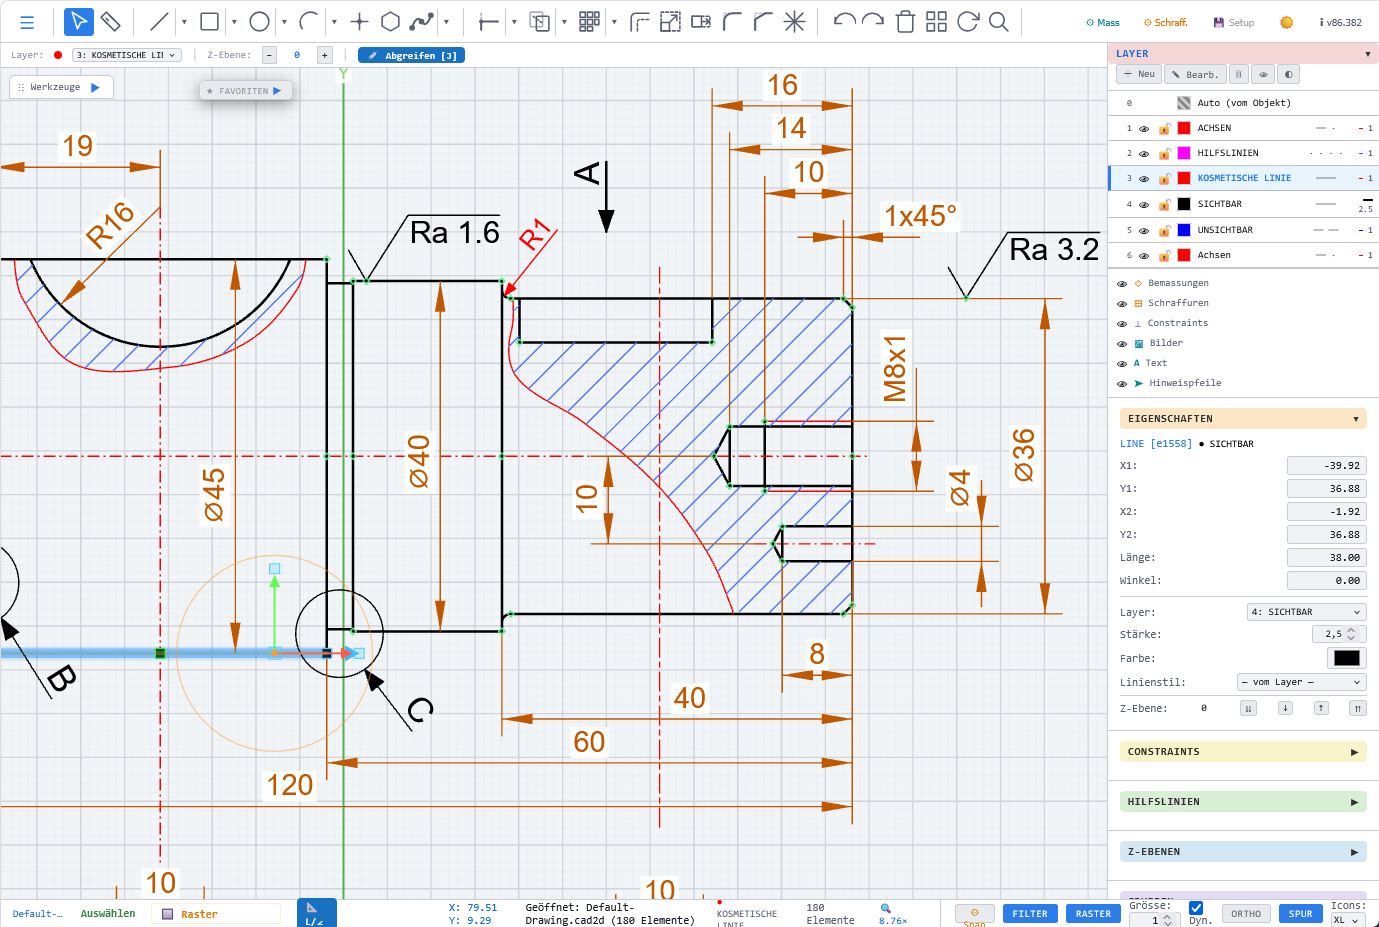Click the Neu layer button
Screen dimensions: 1379x927
[1139, 74]
